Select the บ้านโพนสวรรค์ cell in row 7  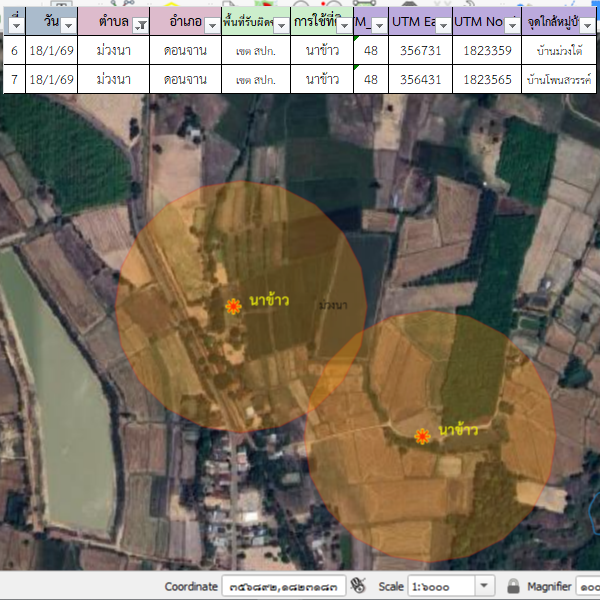click(x=560, y=79)
